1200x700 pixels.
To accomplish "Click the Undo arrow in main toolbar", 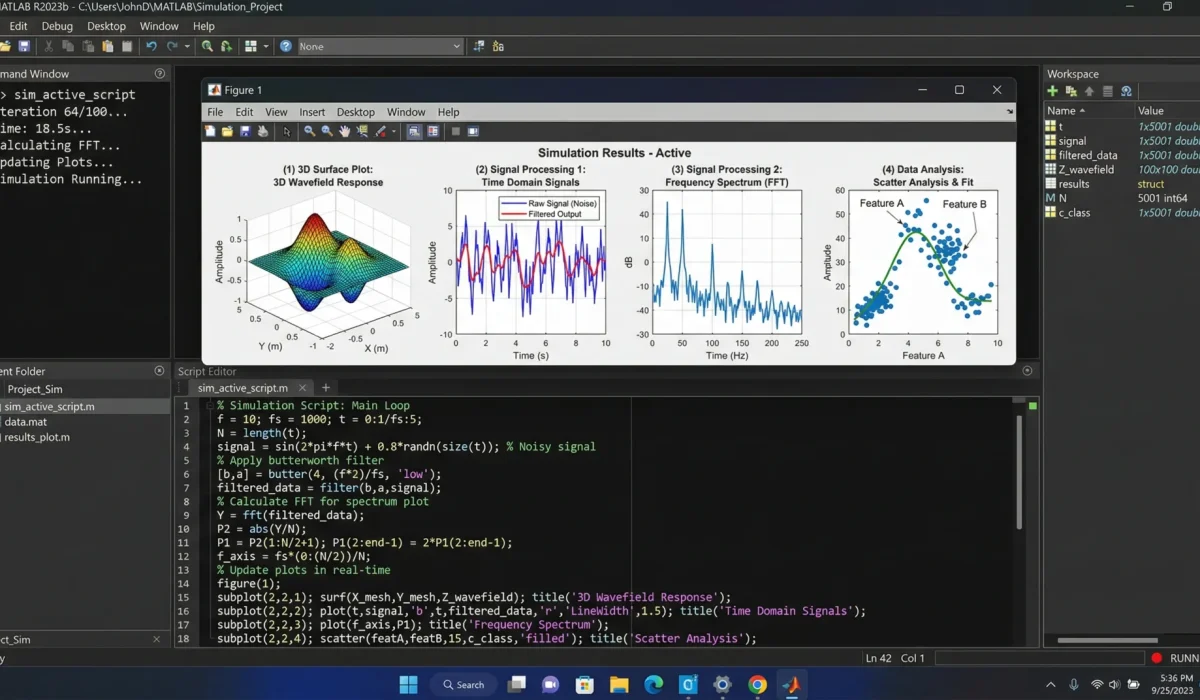I will (151, 46).
